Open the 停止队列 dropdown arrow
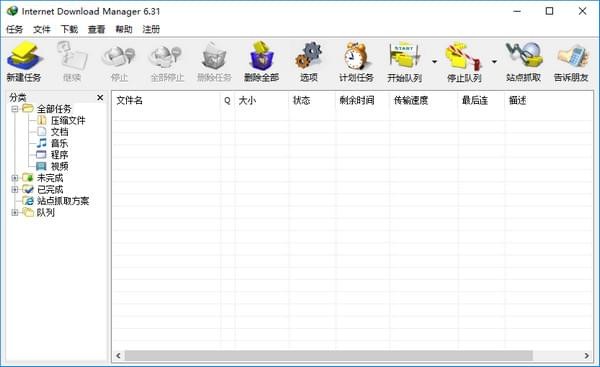600x367 pixels. click(494, 61)
